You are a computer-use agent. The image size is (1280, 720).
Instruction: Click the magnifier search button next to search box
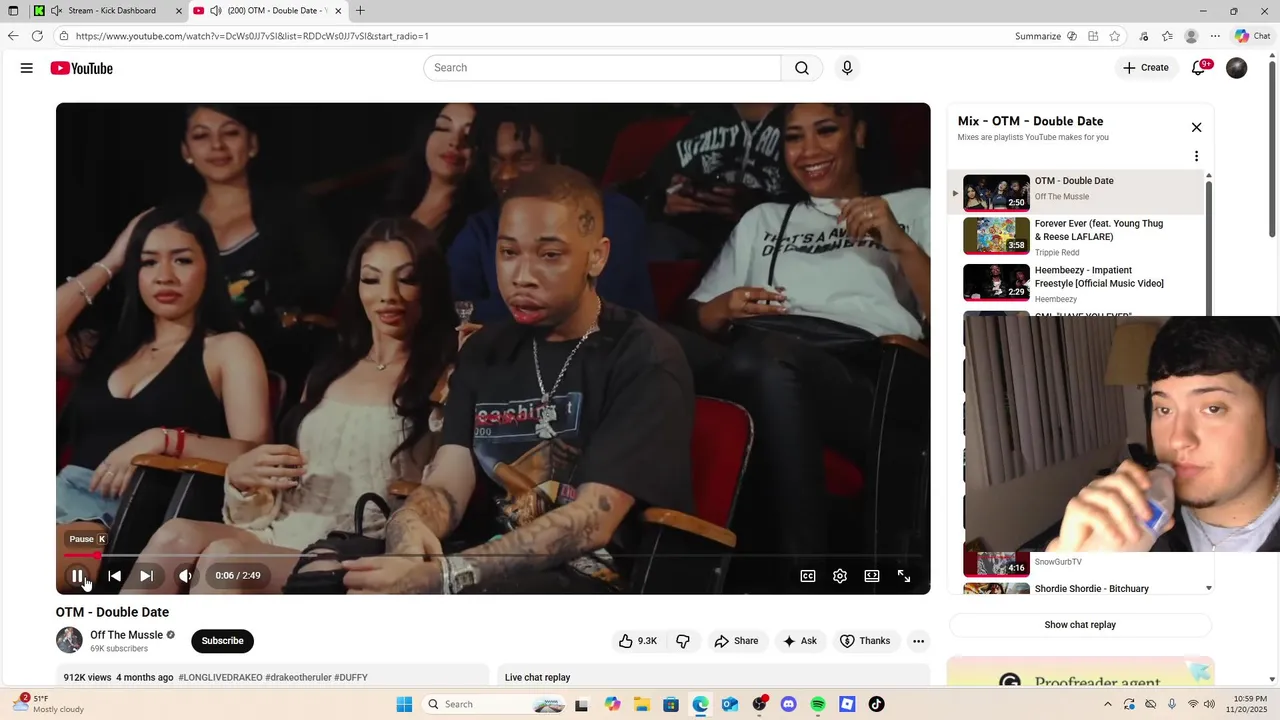802,68
